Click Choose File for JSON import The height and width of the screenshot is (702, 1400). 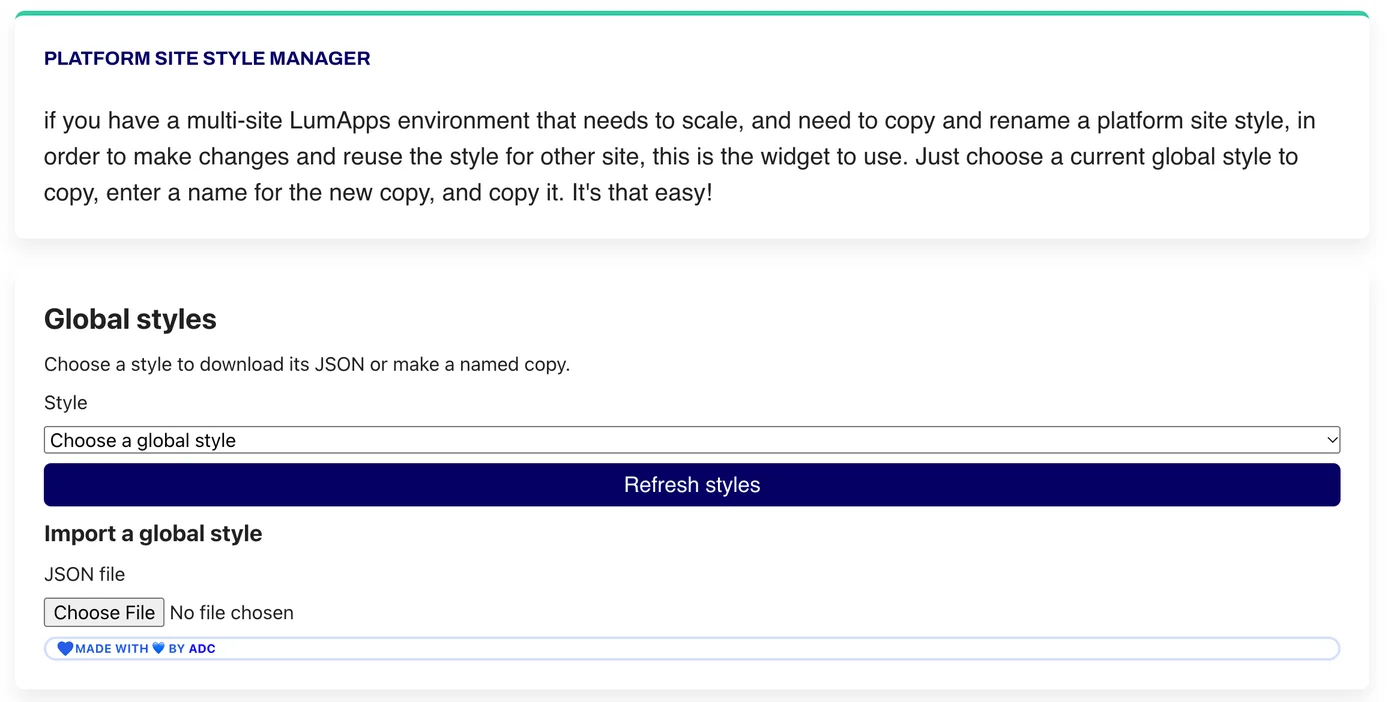[x=104, y=612]
